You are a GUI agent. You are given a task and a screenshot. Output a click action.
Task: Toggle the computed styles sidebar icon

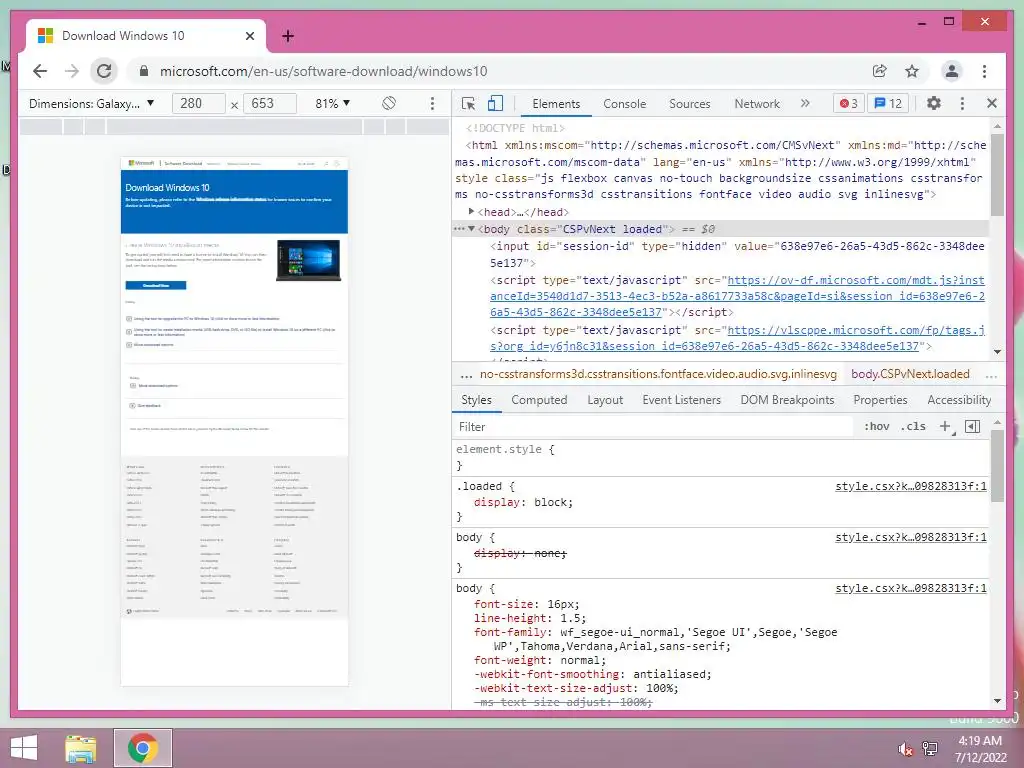point(972,426)
